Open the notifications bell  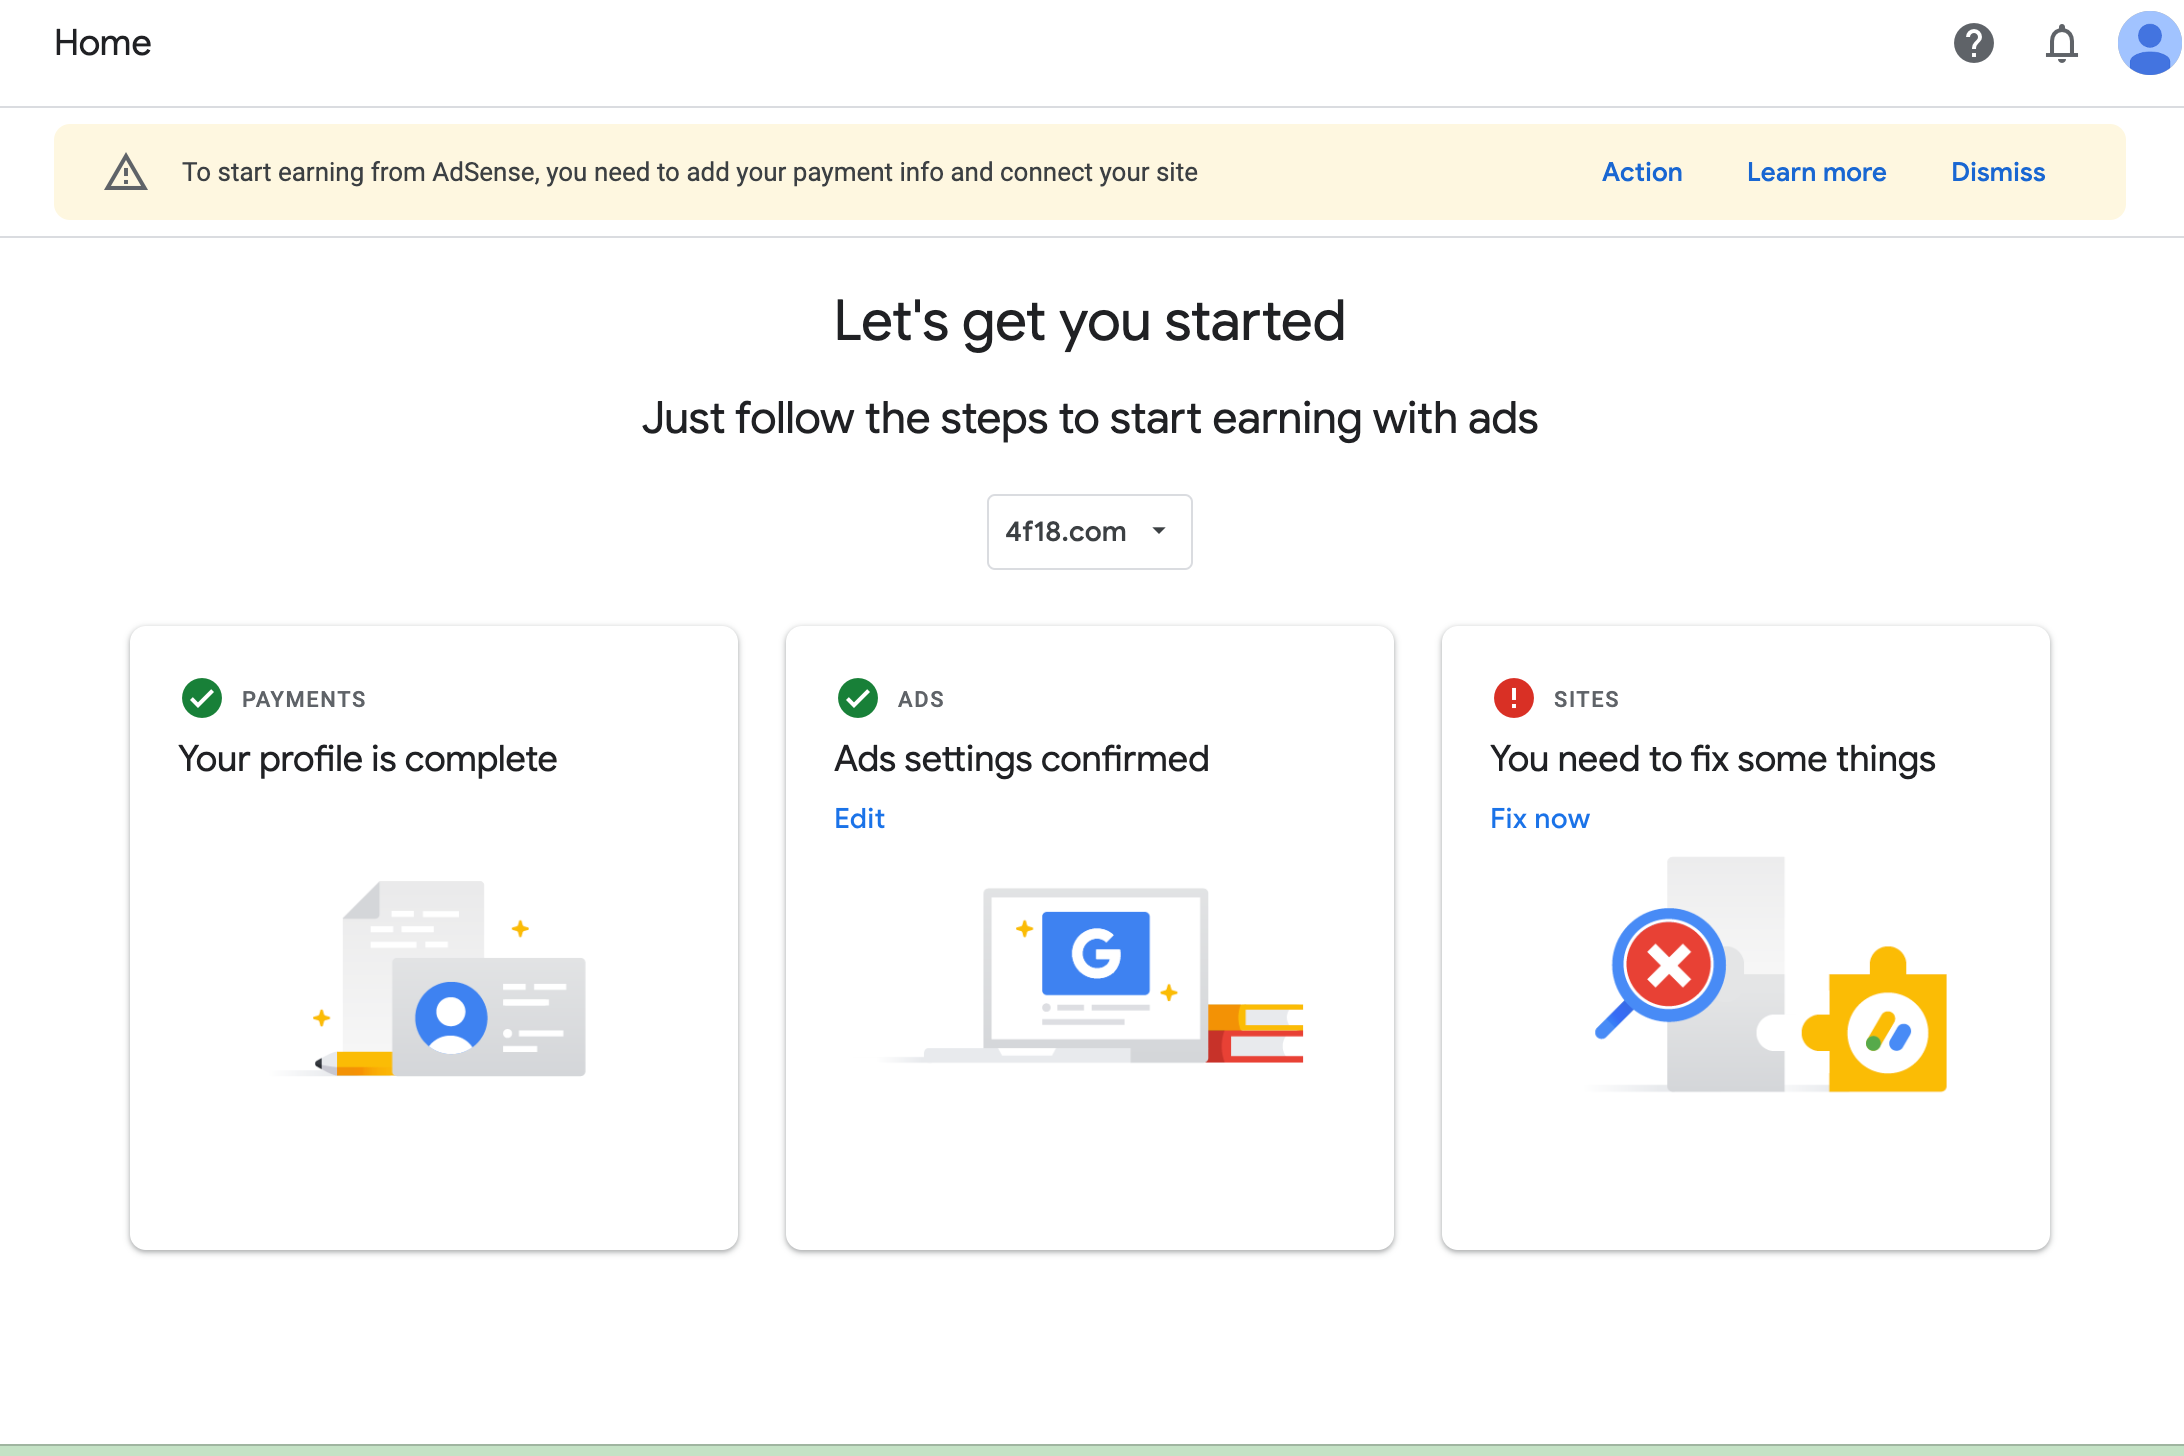2061,44
